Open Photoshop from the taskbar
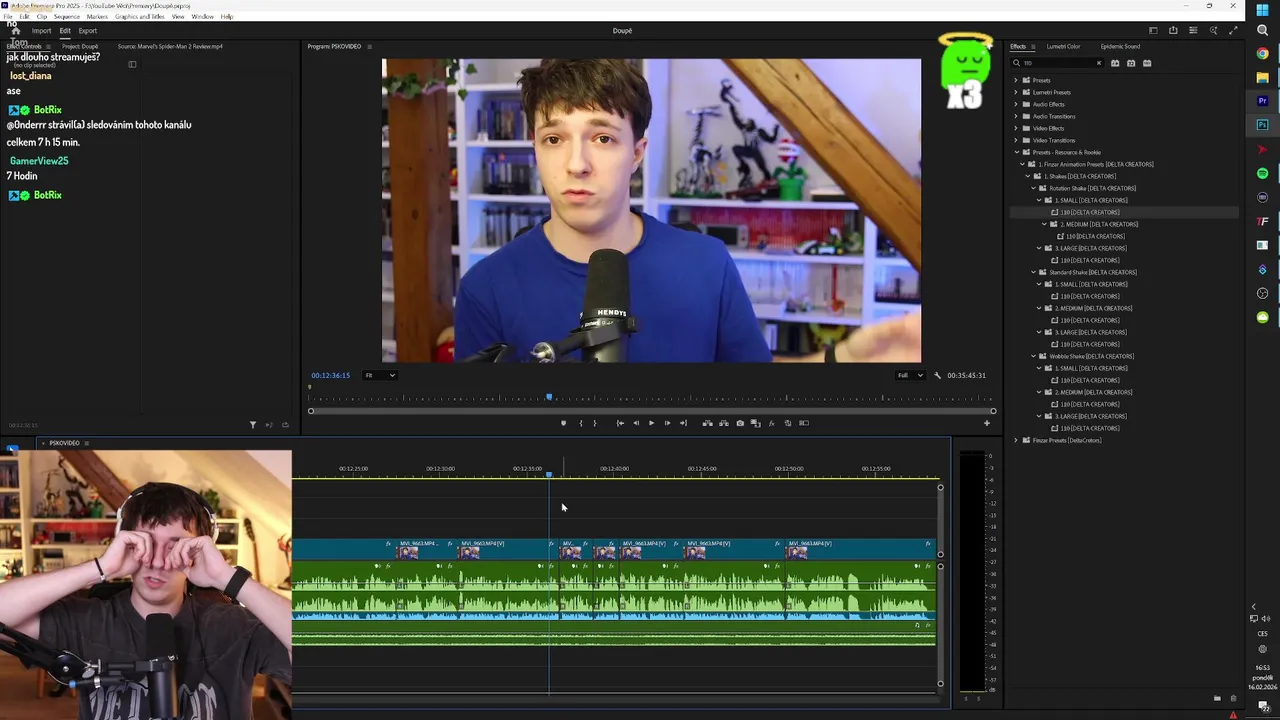The image size is (1280, 720). tap(1262, 126)
